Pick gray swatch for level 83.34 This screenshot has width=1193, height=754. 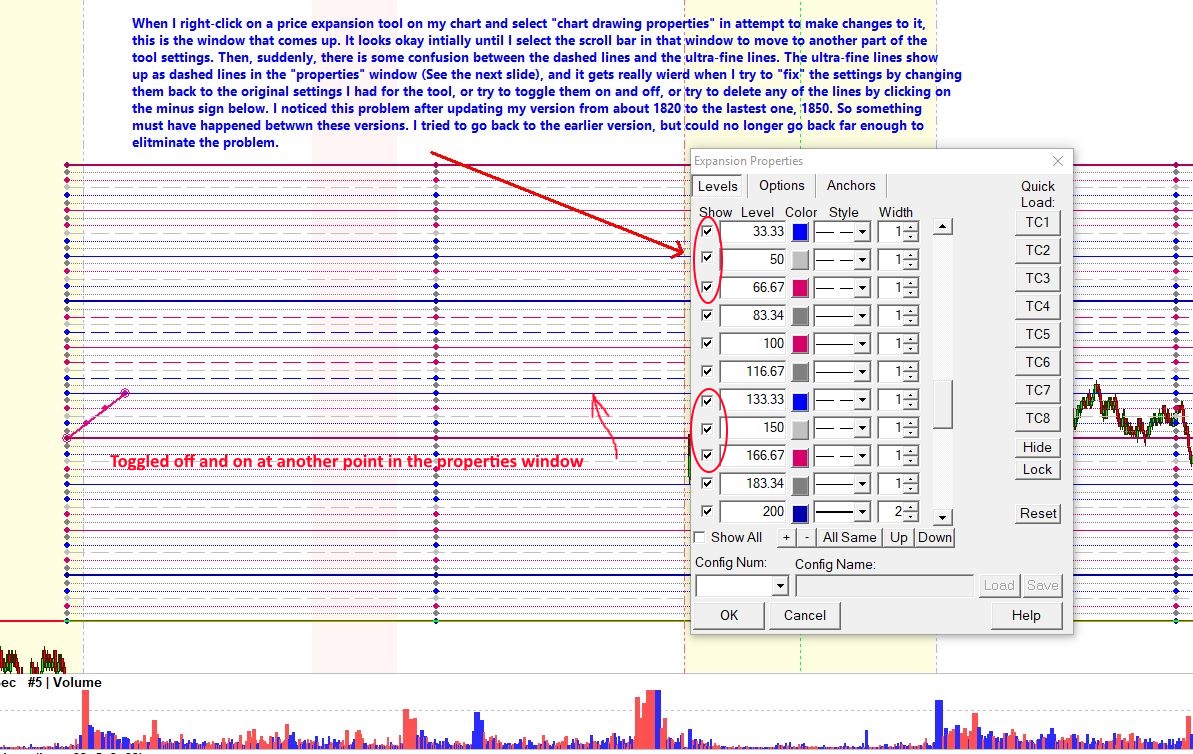pos(800,316)
